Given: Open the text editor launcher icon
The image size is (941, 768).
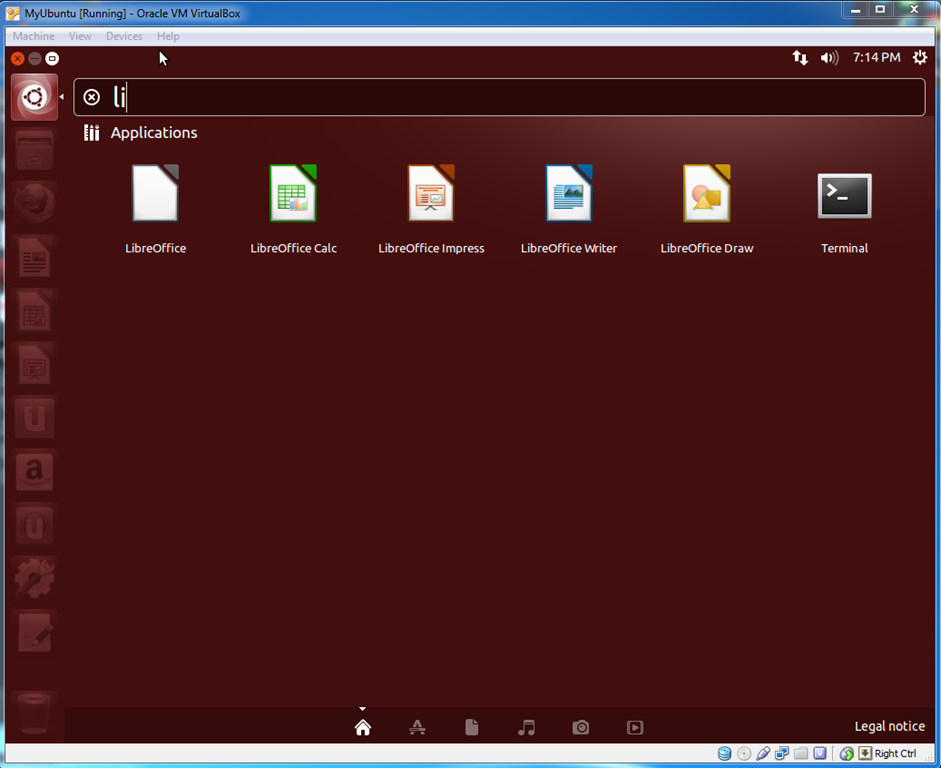Looking at the screenshot, I should (x=34, y=632).
